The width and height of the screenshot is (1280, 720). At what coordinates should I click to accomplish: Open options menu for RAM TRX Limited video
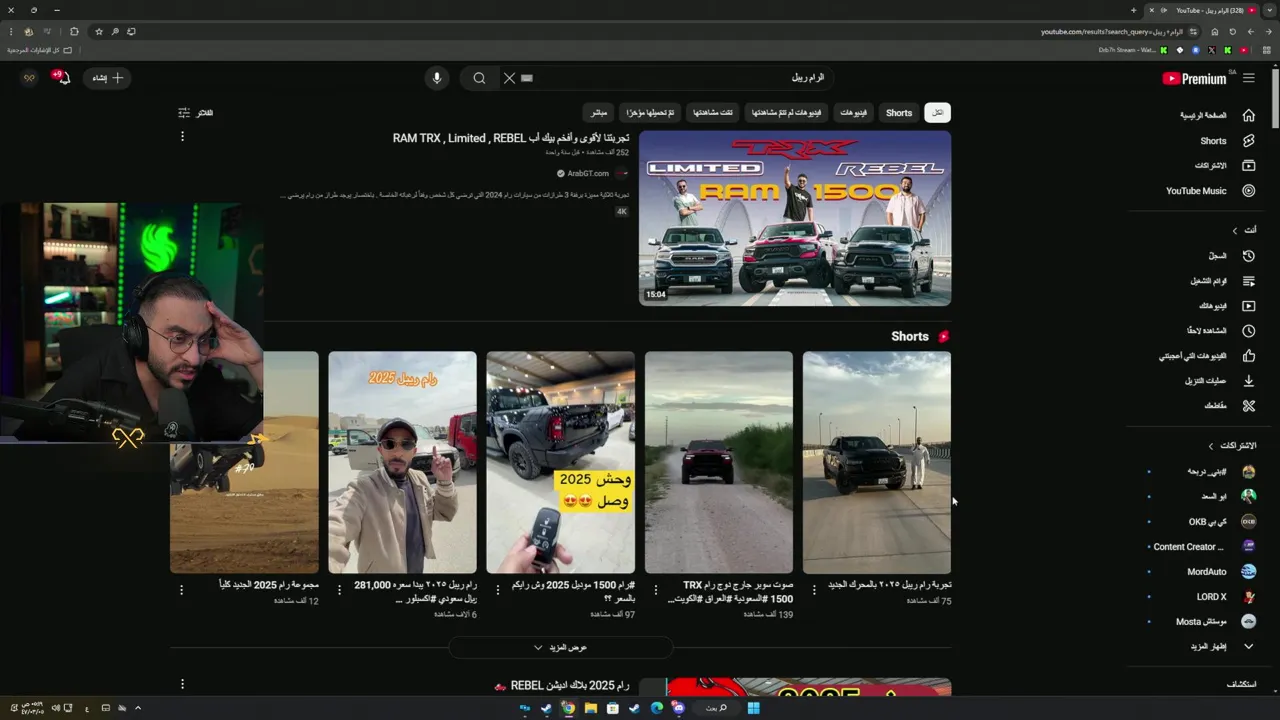click(182, 136)
